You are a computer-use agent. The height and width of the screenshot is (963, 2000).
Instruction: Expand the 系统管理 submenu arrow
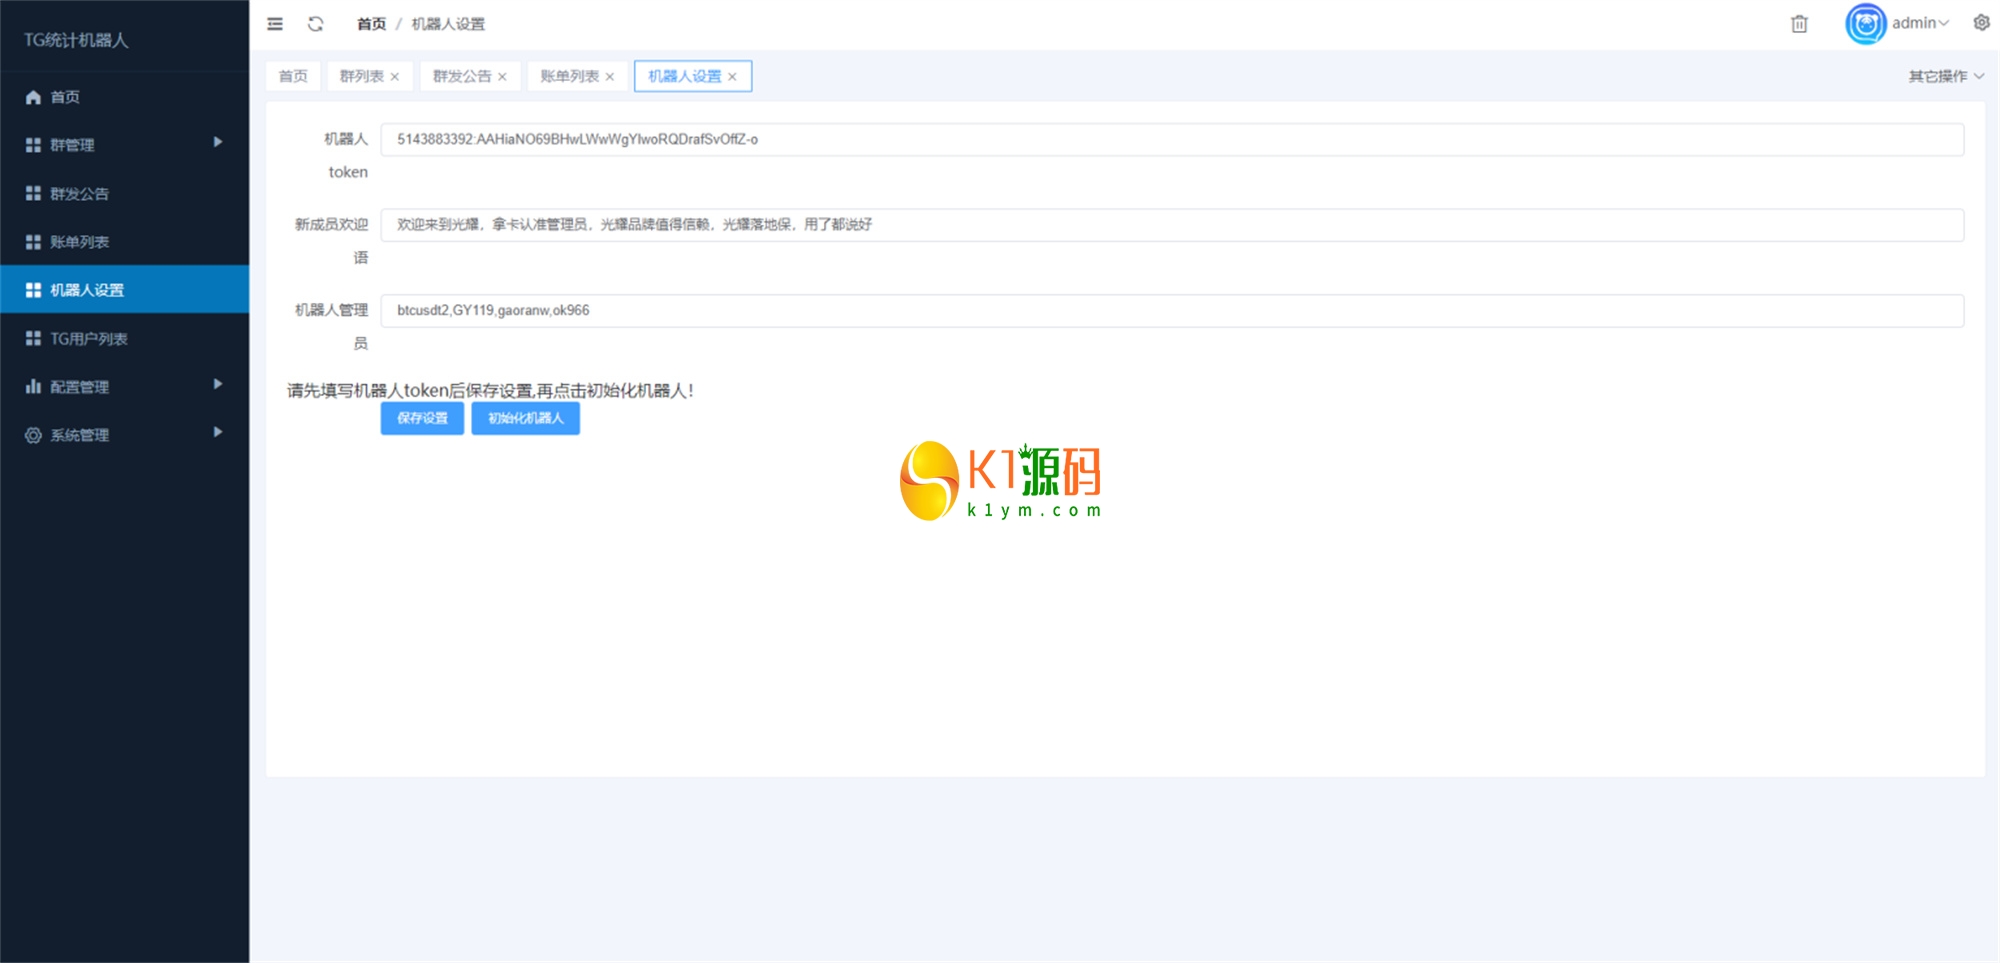217,432
